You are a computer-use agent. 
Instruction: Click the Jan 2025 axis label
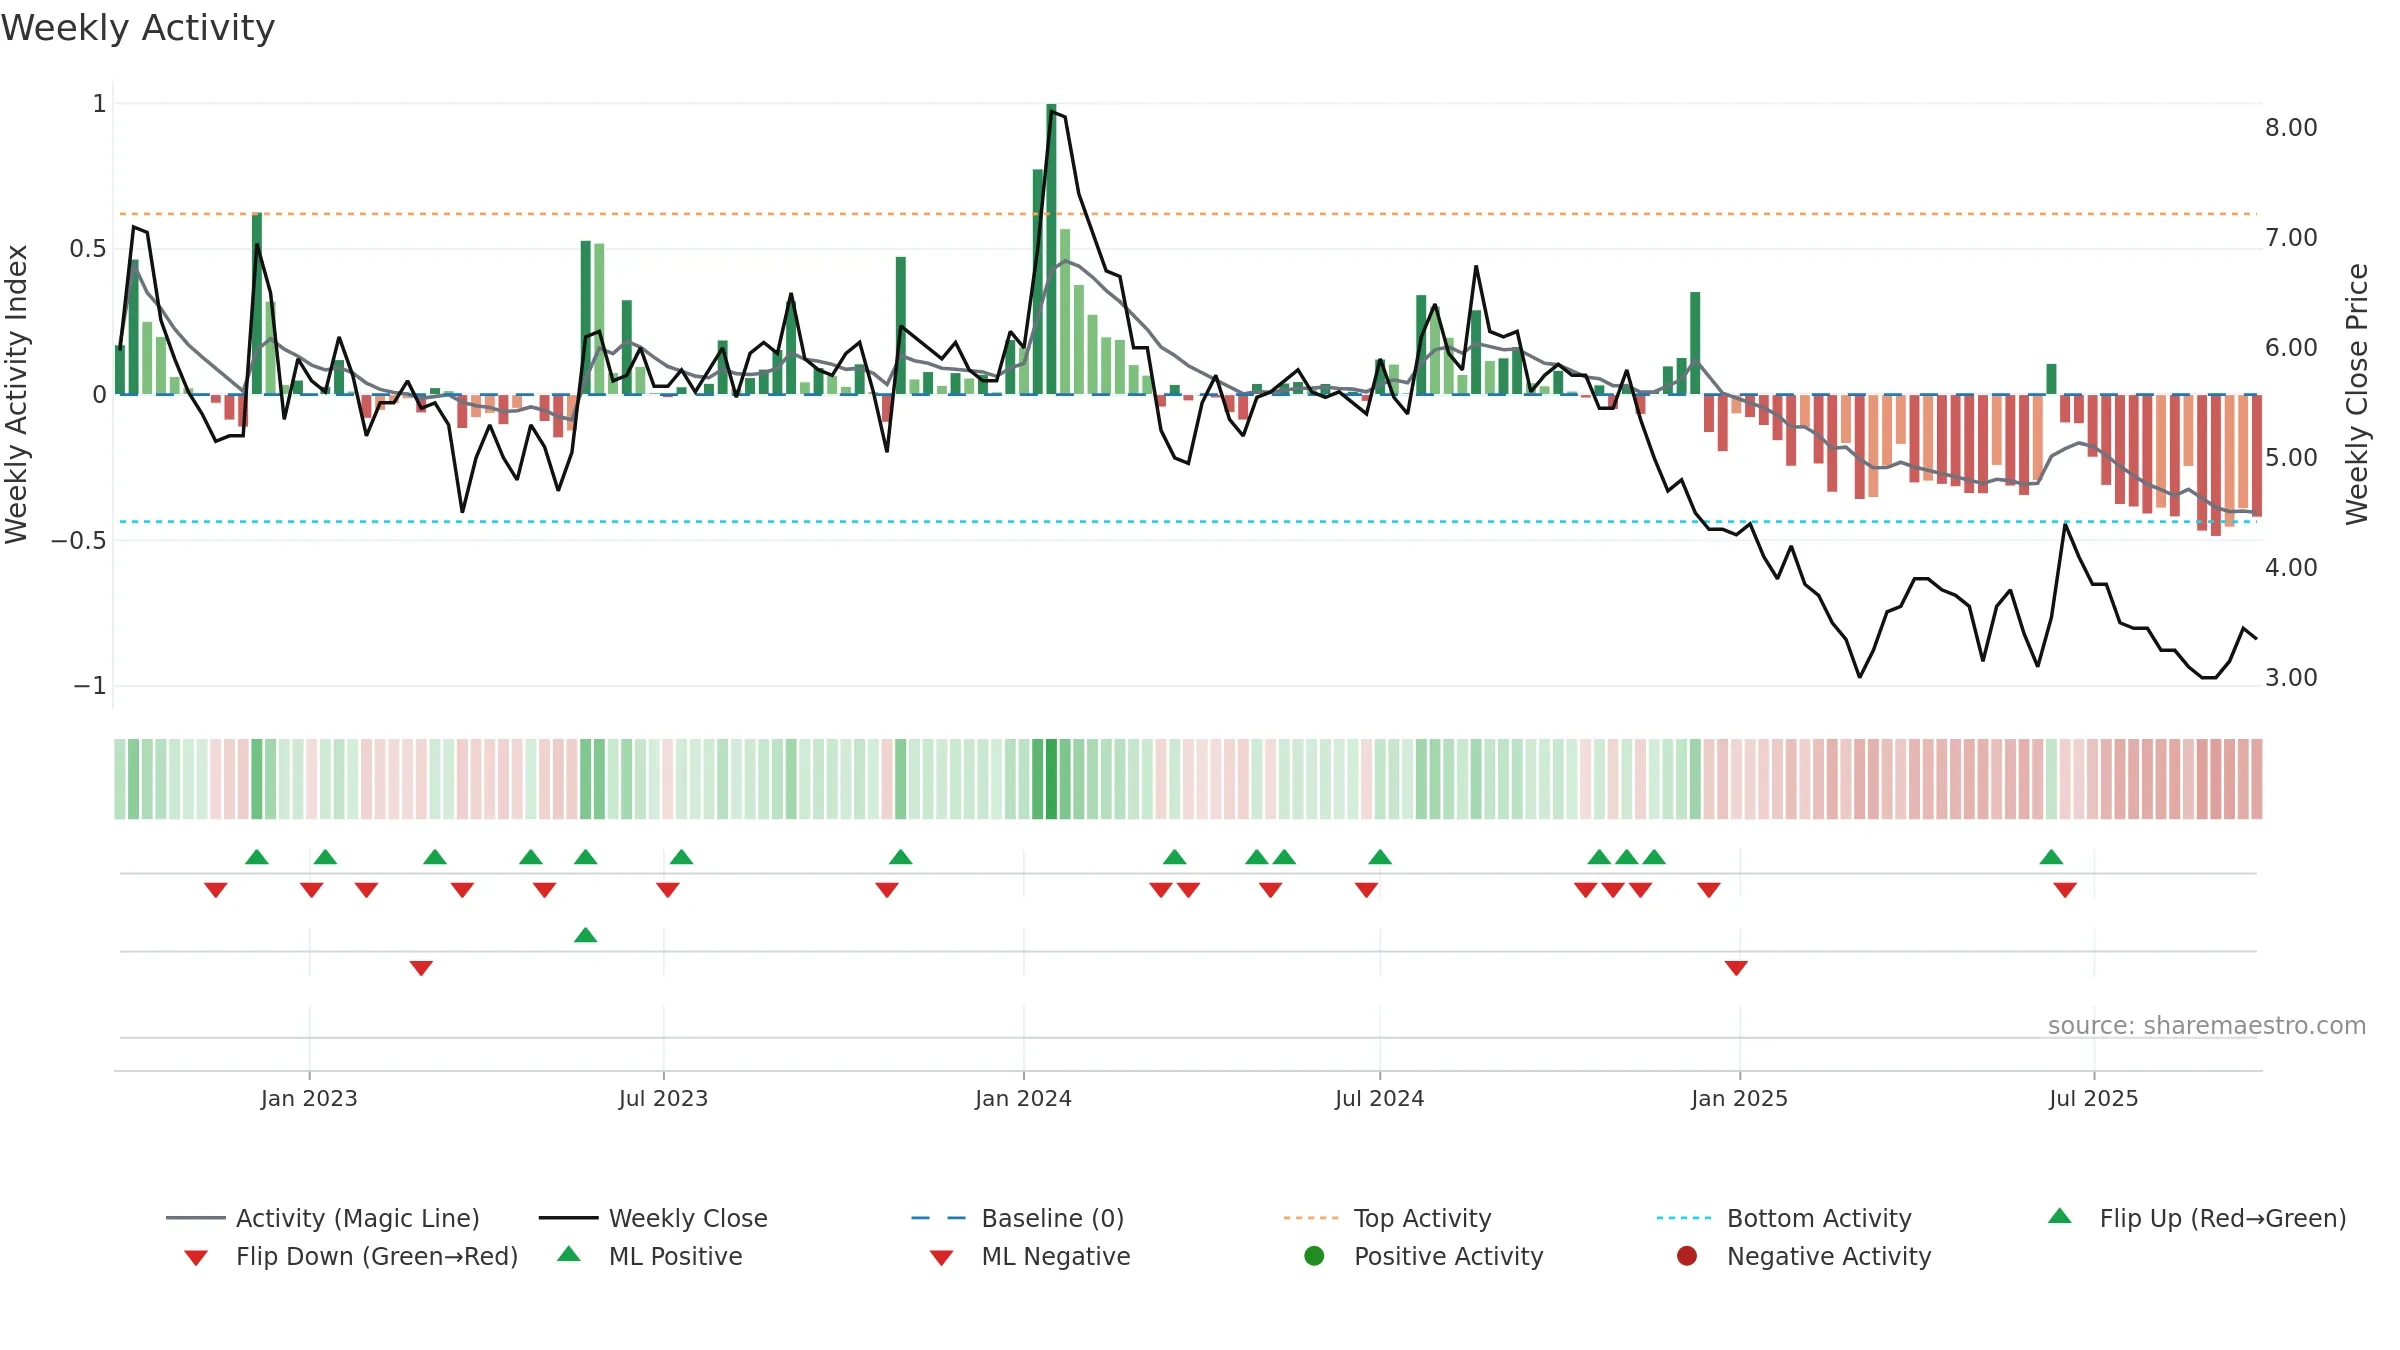pyautogui.click(x=1739, y=1098)
